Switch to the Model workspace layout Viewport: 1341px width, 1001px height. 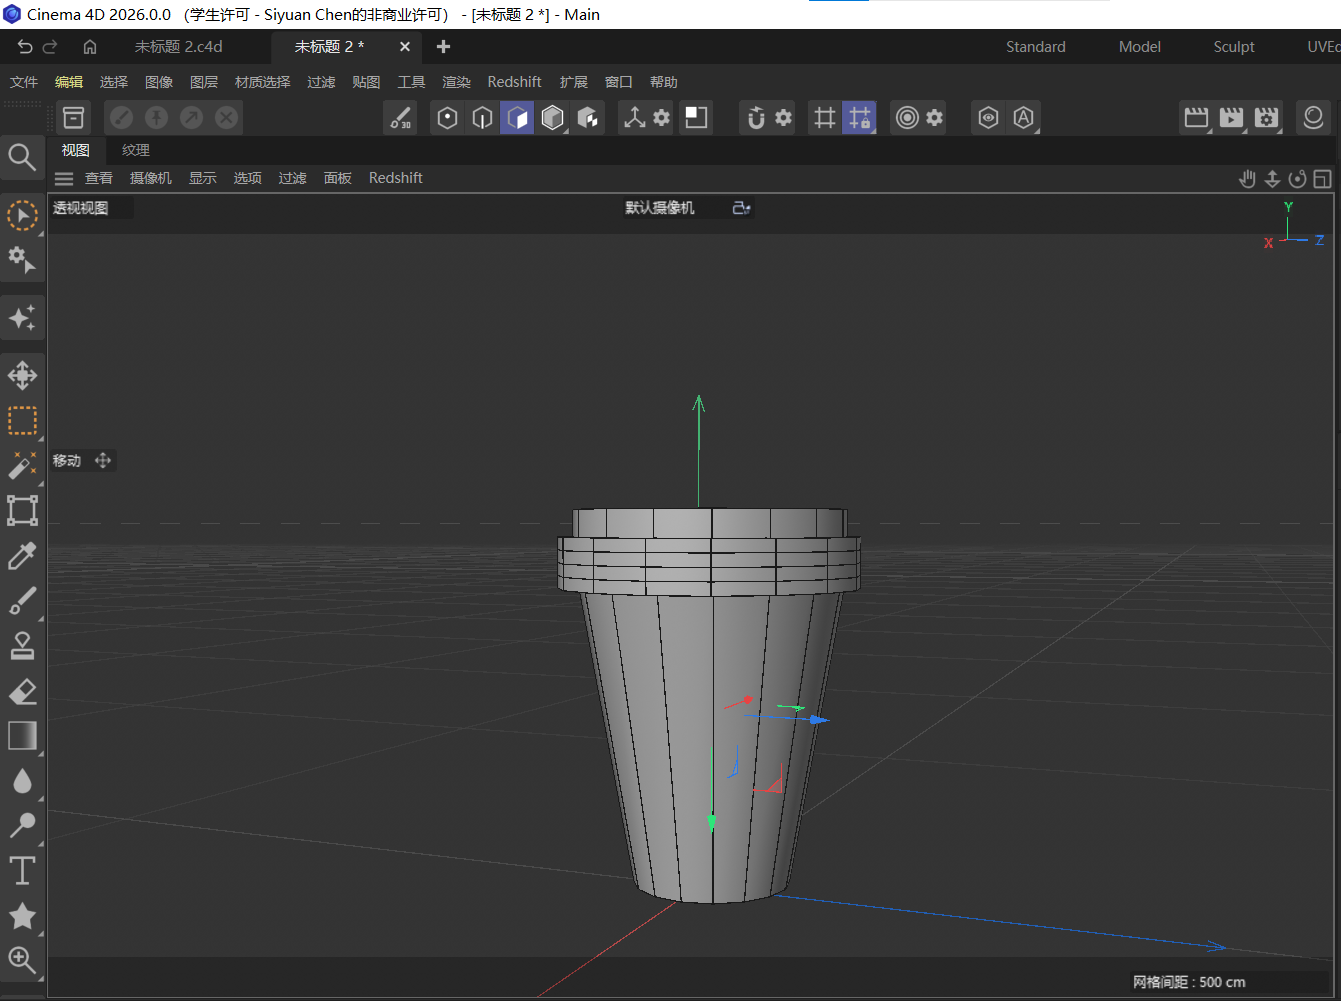pos(1139,46)
